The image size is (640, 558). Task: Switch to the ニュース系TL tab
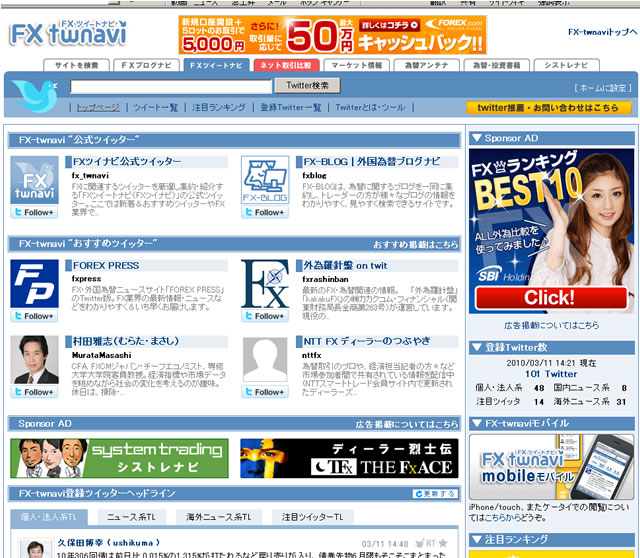click(x=131, y=517)
